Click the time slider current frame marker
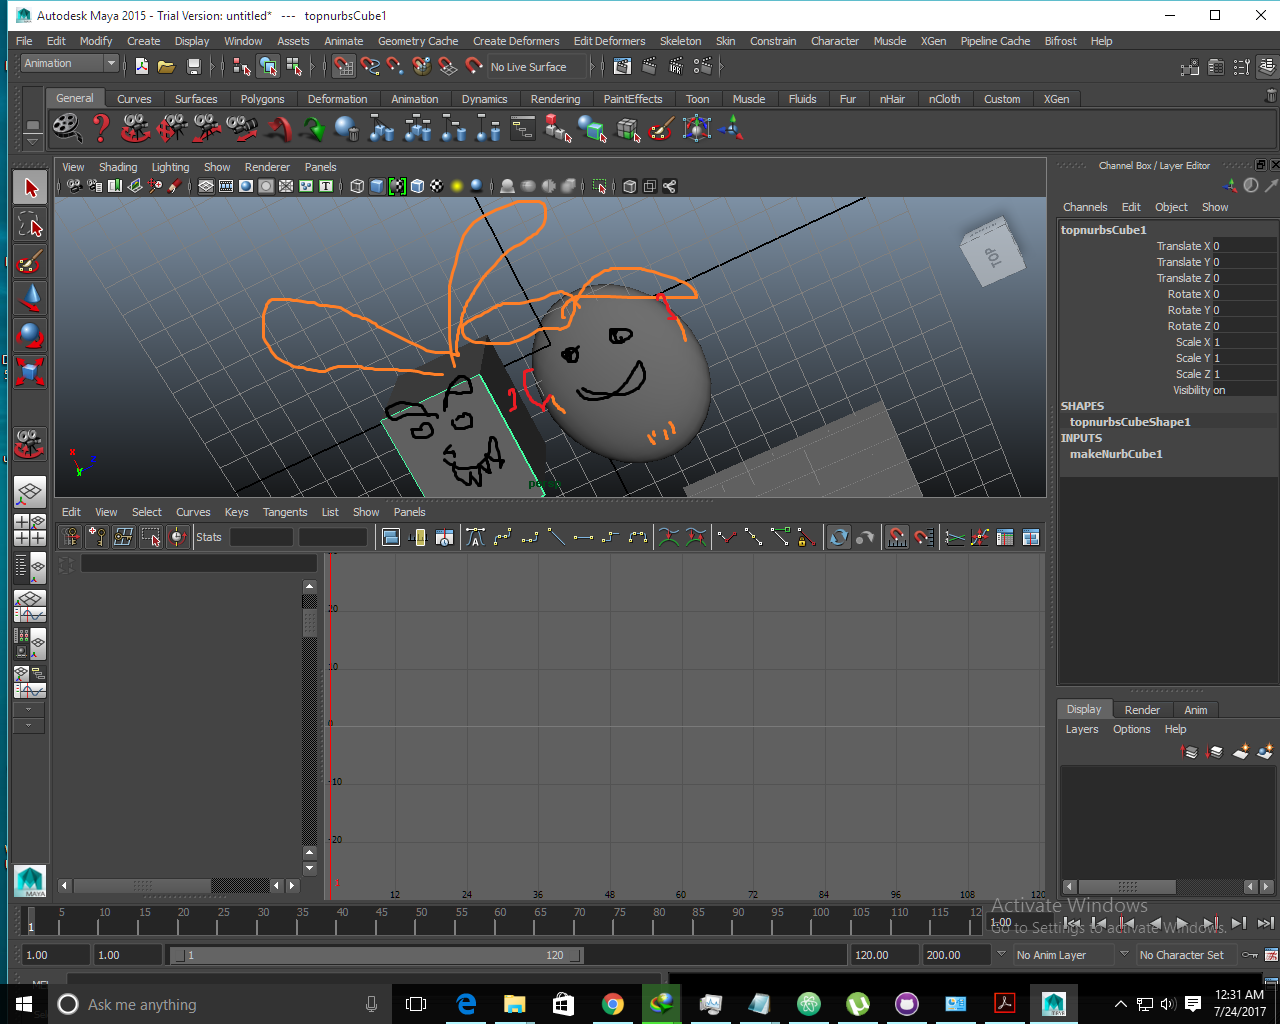This screenshot has height=1024, width=1280. tap(31, 920)
